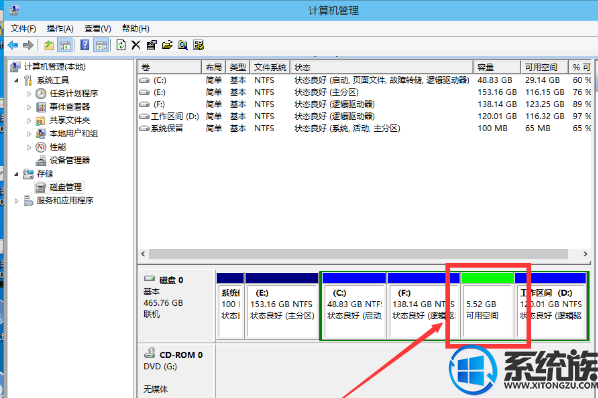The height and width of the screenshot is (398, 598).
Task: Sort by the 卷 column header
Action: click(170, 67)
